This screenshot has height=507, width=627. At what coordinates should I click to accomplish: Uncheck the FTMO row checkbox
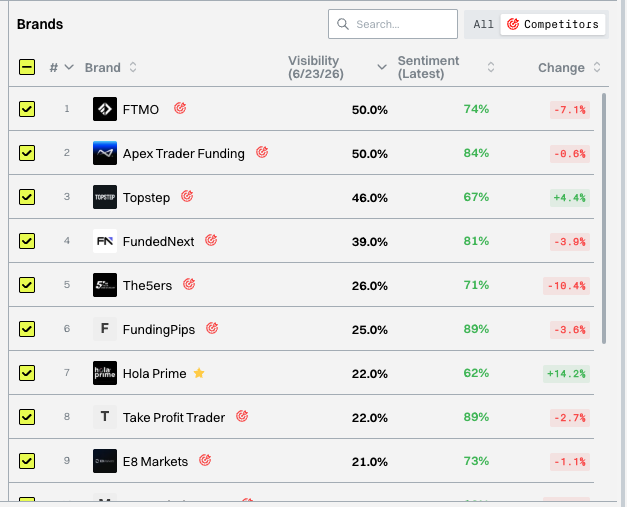(27, 109)
